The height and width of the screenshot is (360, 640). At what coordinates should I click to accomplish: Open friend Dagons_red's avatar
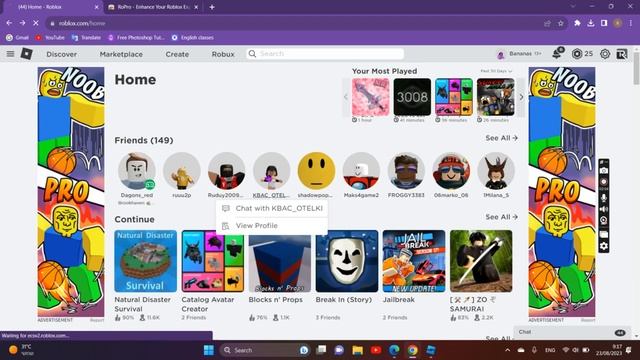click(x=137, y=171)
